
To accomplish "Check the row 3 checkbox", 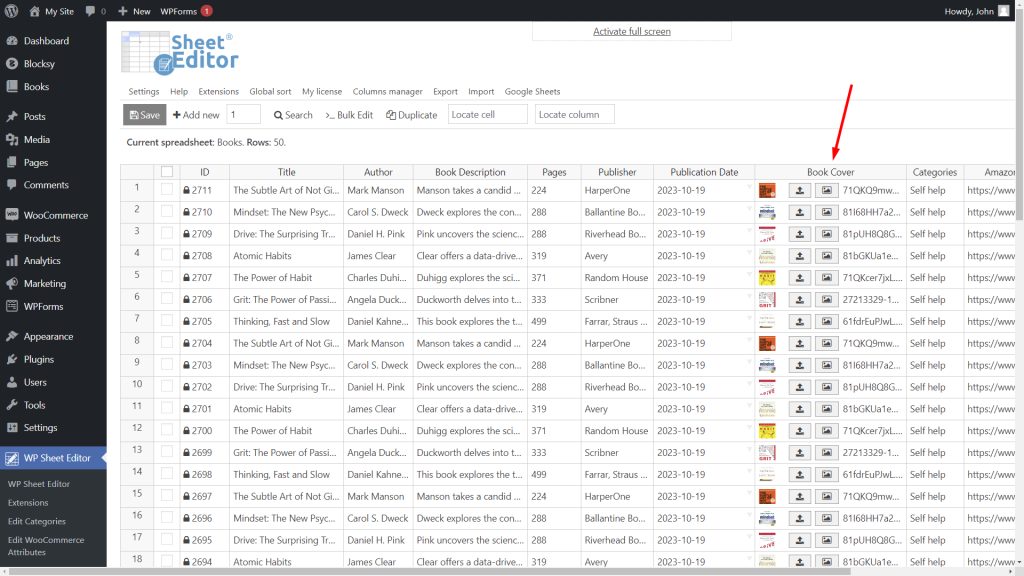I will coord(167,233).
